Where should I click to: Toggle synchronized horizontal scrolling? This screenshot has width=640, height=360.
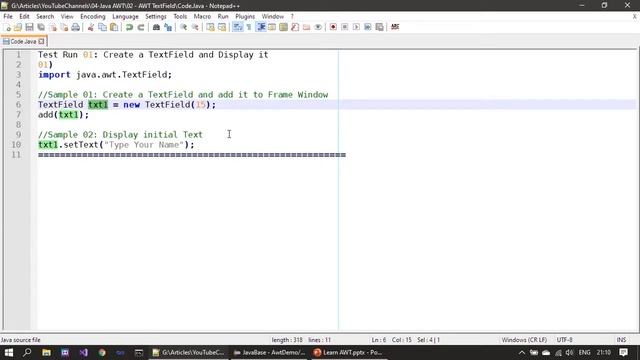[x=222, y=27]
